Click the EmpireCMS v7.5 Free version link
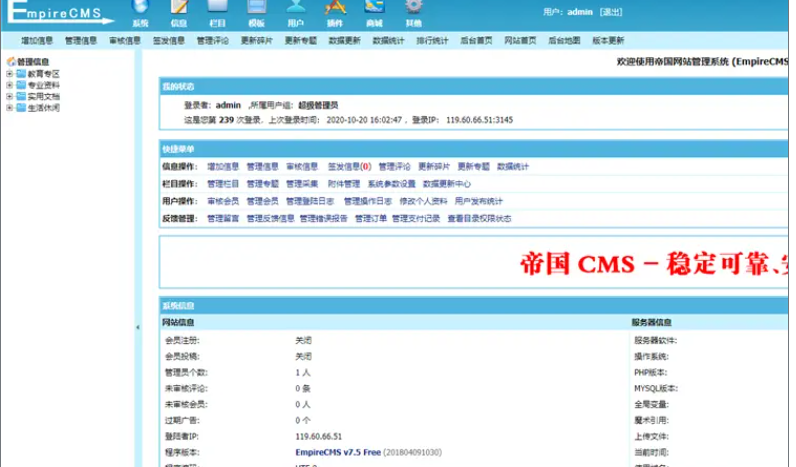This screenshot has width=796, height=467. (338, 452)
